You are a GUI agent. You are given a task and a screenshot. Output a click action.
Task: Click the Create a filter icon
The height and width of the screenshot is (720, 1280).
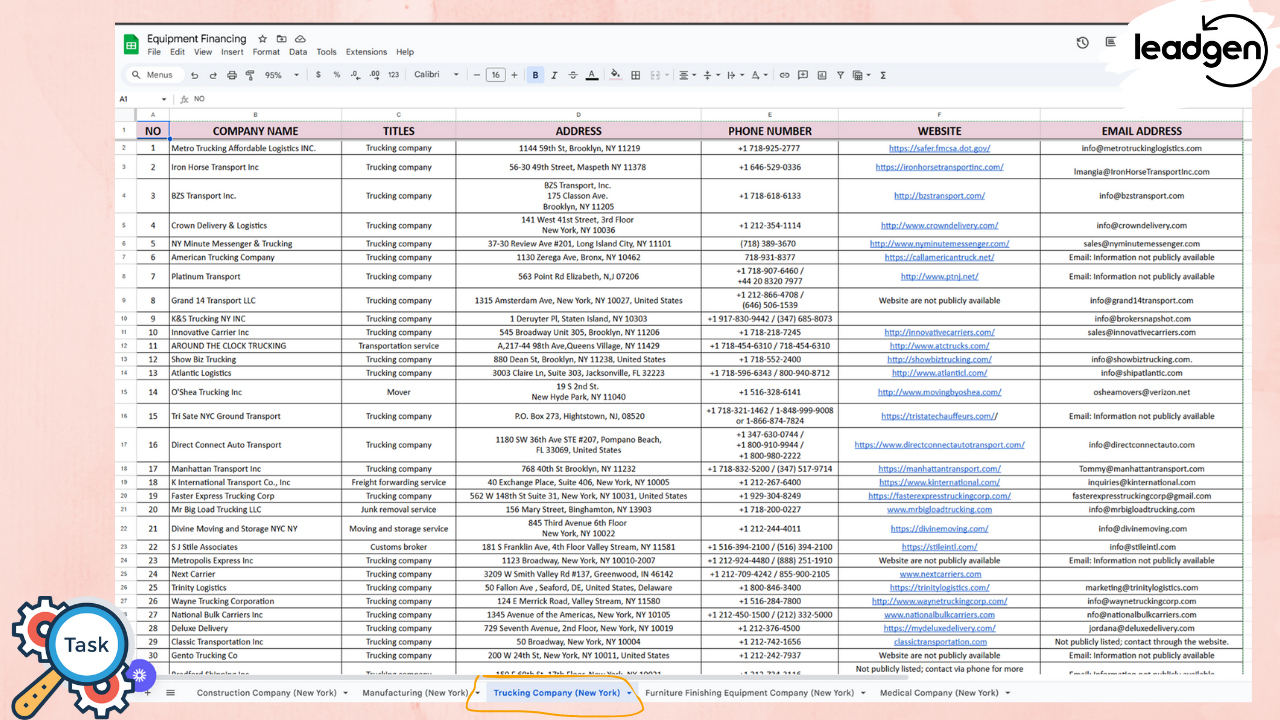point(840,75)
